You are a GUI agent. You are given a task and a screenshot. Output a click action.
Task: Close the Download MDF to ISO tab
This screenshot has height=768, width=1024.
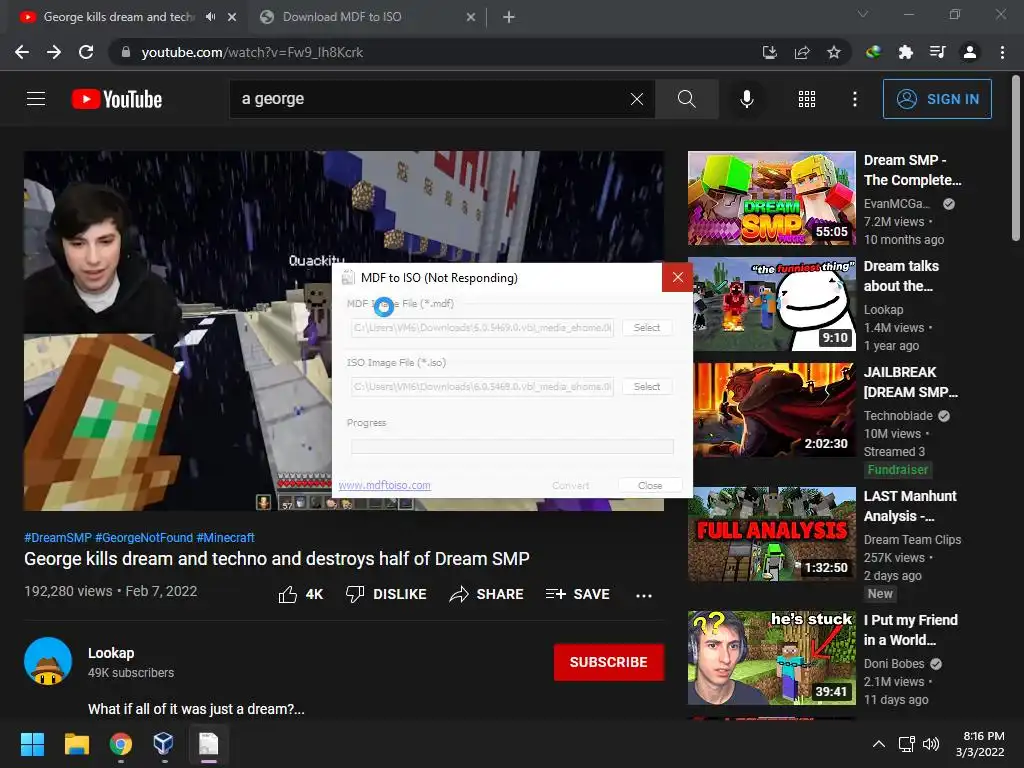pos(471,17)
